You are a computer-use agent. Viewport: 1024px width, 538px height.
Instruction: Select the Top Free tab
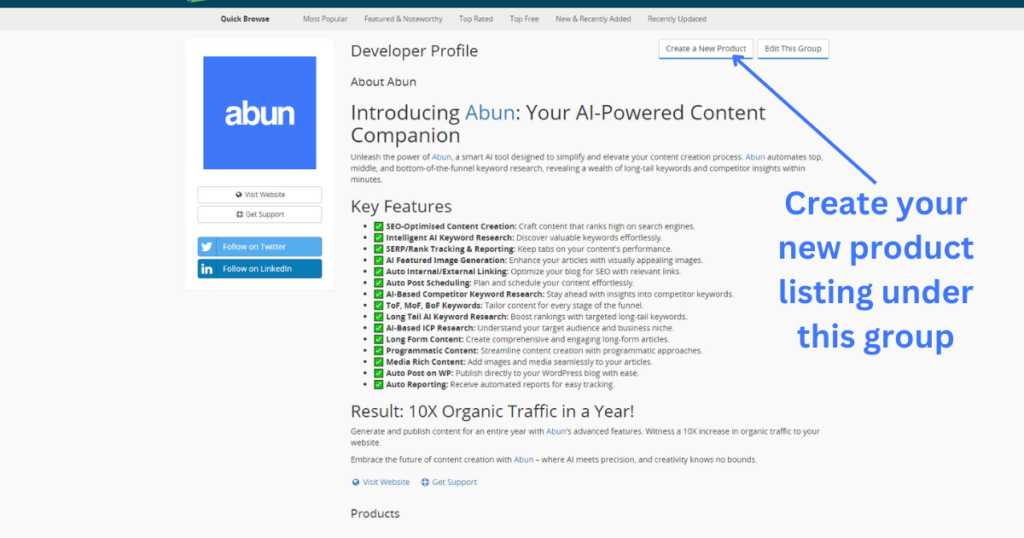pyautogui.click(x=524, y=19)
